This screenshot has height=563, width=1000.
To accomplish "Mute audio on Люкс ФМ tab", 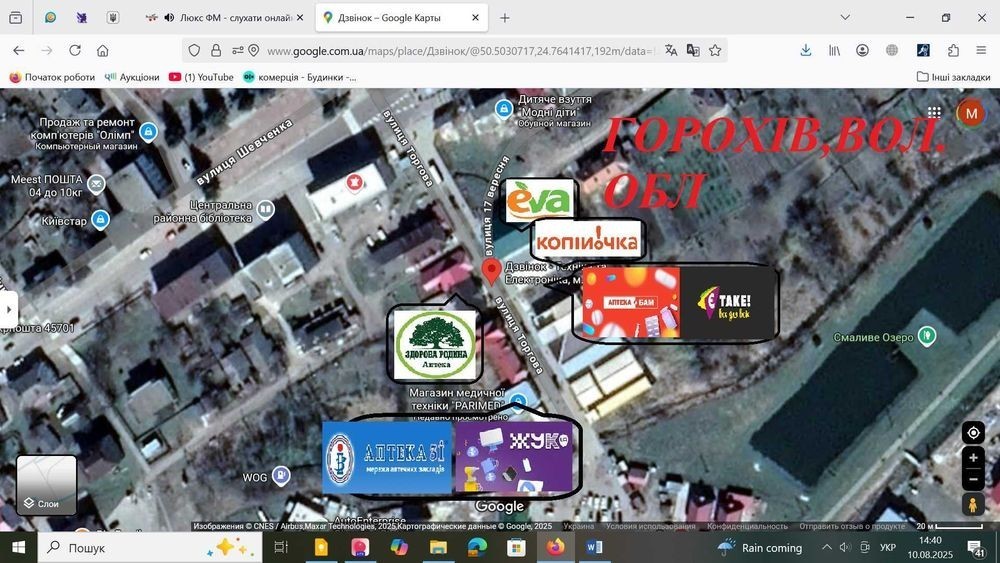I will click(169, 18).
